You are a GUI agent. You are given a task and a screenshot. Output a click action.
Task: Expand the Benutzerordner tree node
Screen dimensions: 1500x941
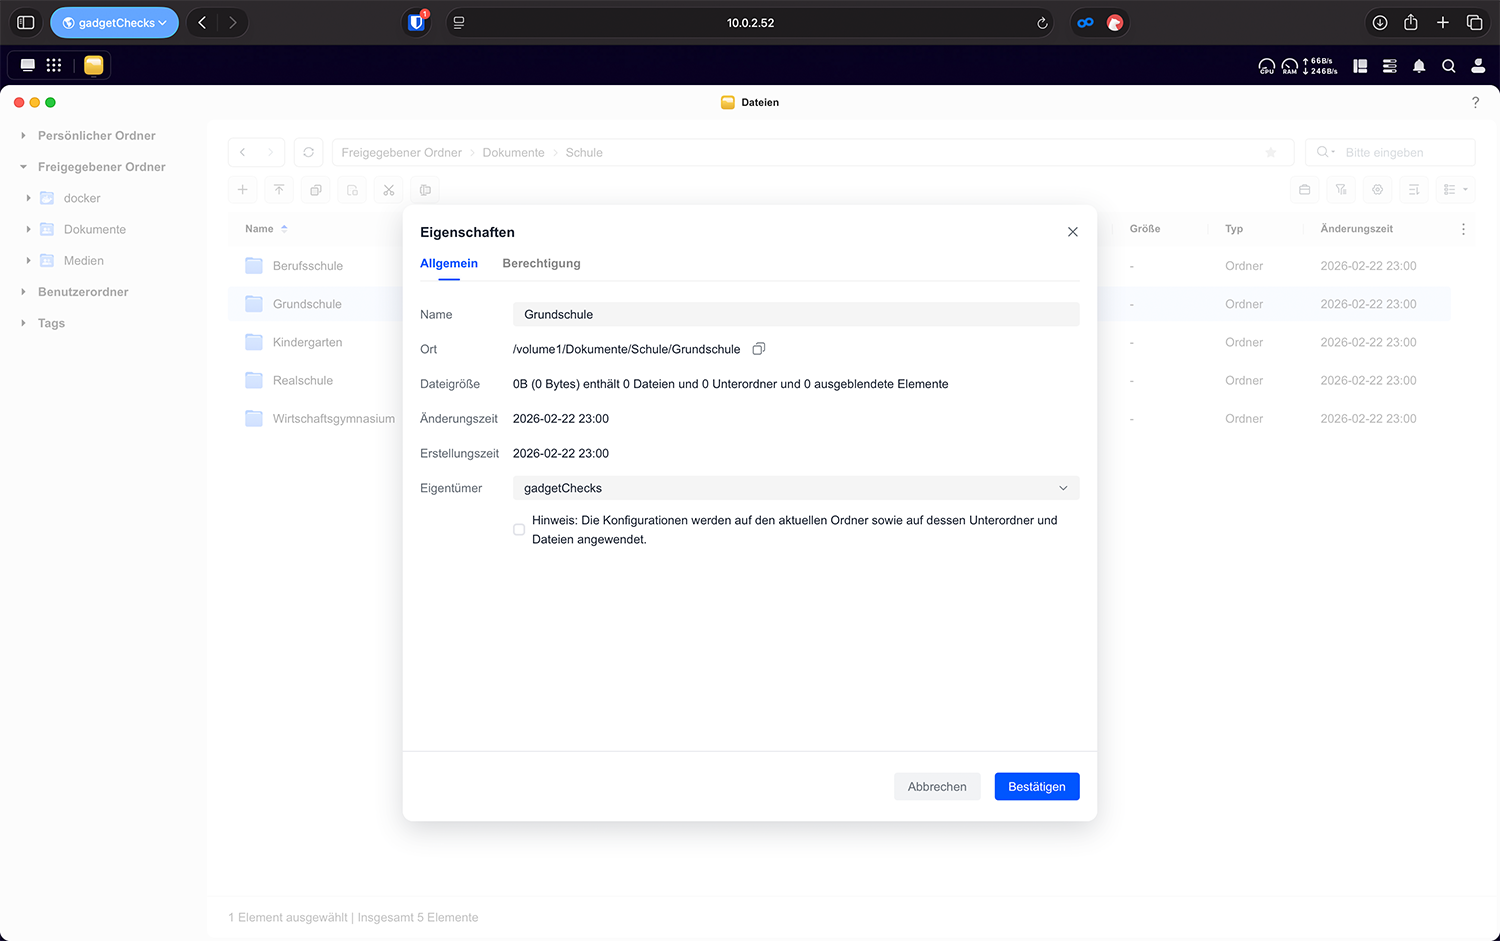[23, 292]
